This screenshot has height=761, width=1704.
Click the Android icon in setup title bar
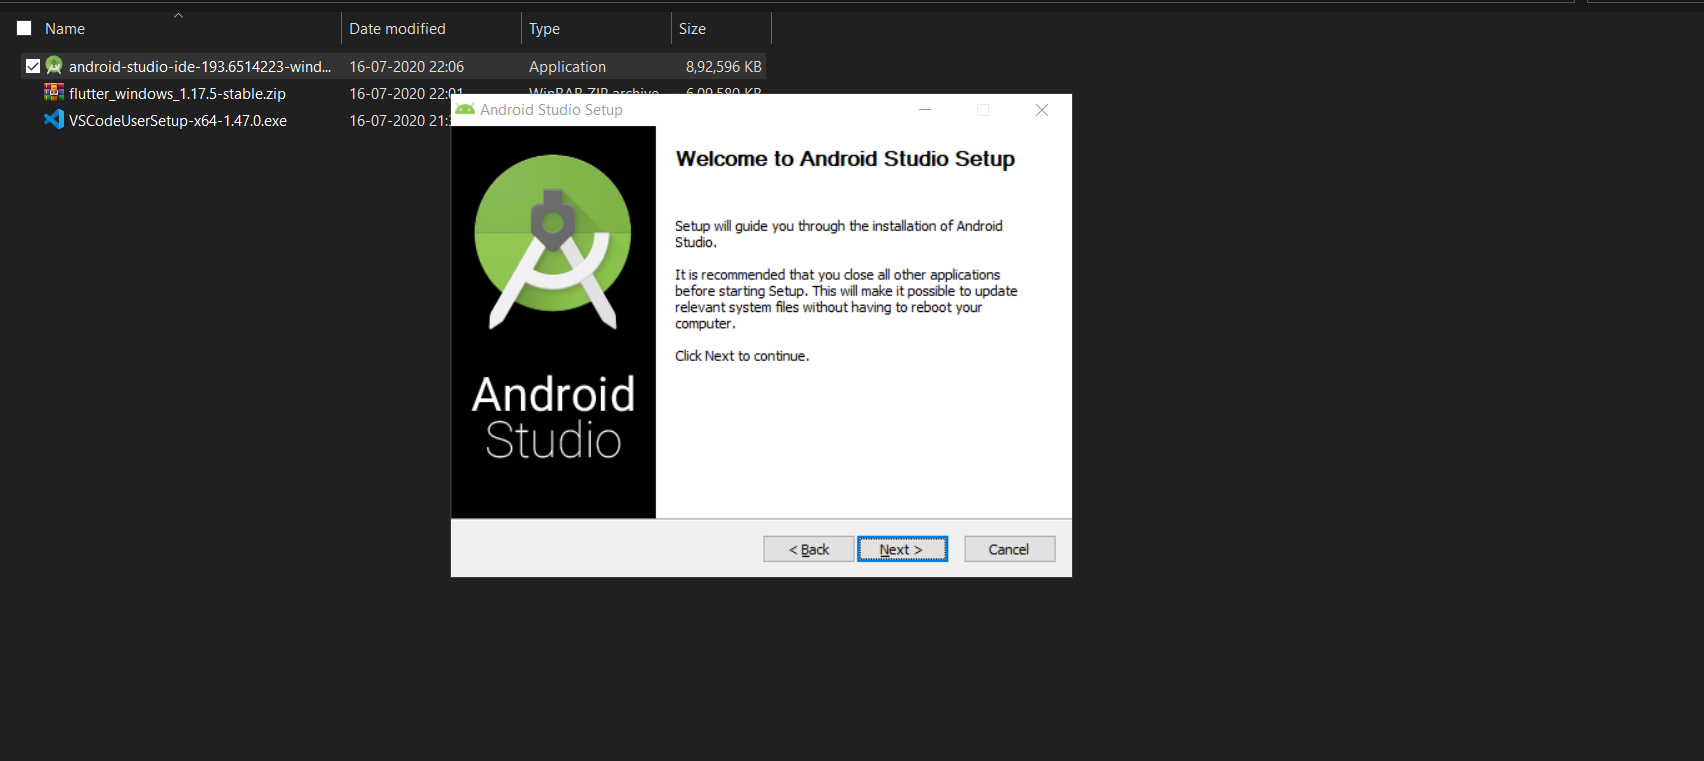(x=465, y=110)
